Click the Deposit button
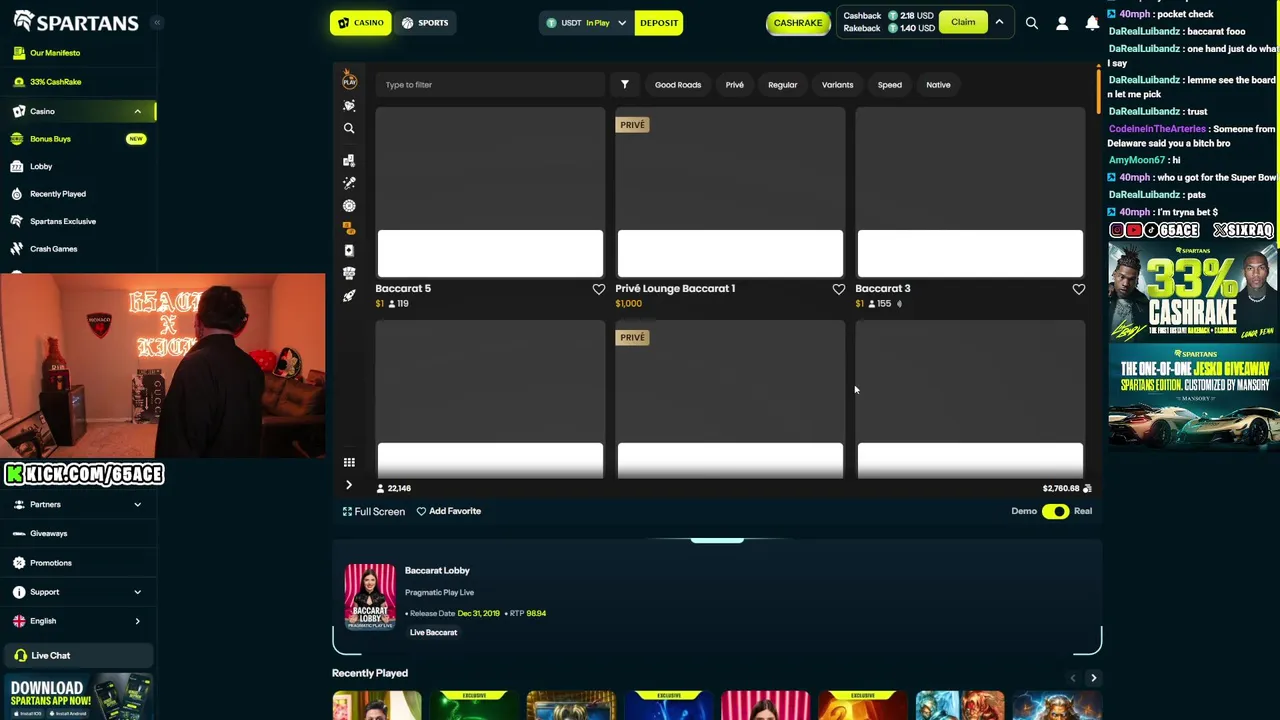The width and height of the screenshot is (1280, 720). click(x=659, y=23)
